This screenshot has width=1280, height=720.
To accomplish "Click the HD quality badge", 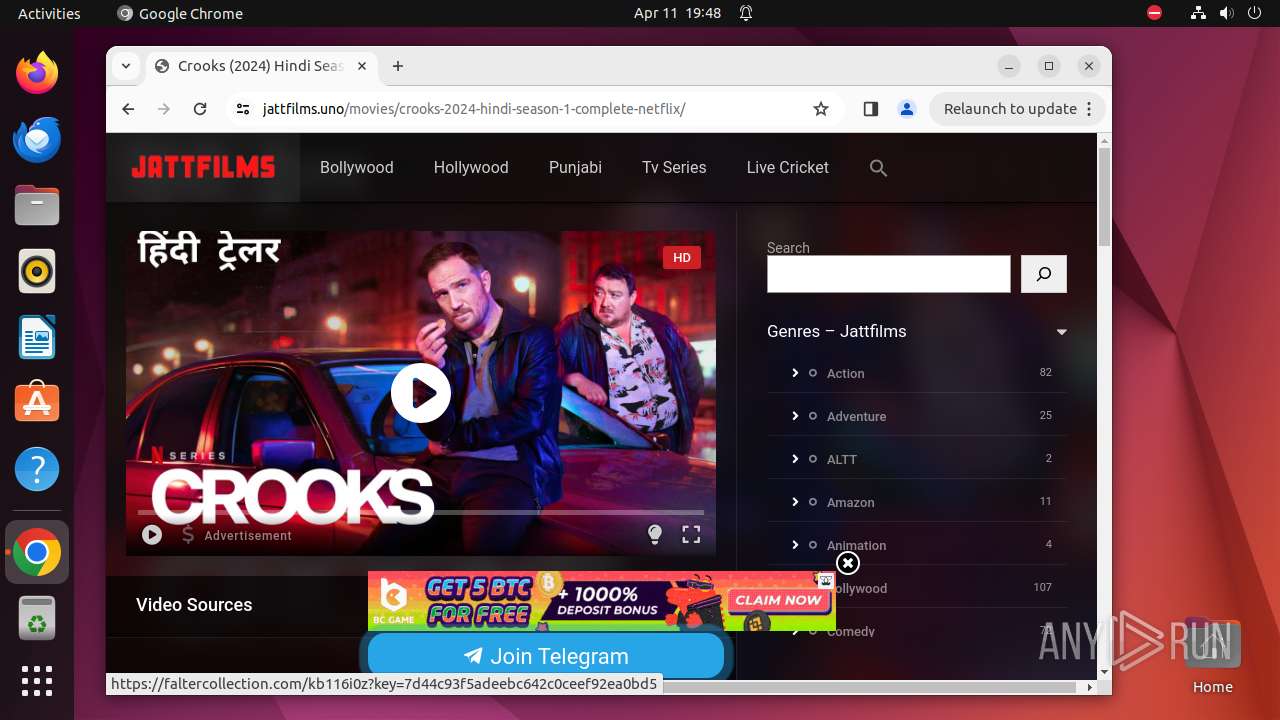I will coord(682,258).
